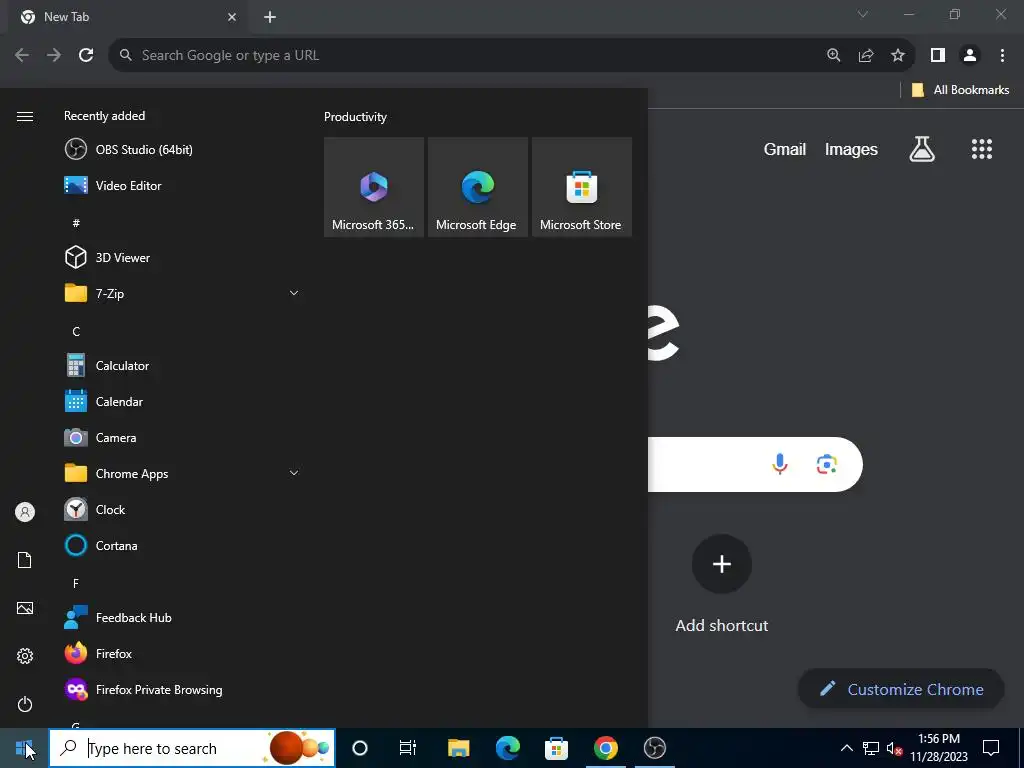Image resolution: width=1024 pixels, height=768 pixels.
Task: Launch Video Editor from Recently added
Action: [x=182, y=185]
